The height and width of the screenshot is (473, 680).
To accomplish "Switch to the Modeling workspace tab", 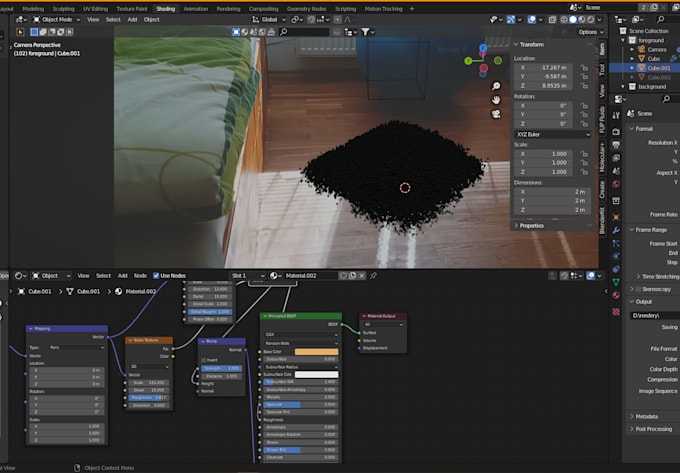I will pyautogui.click(x=33, y=9).
